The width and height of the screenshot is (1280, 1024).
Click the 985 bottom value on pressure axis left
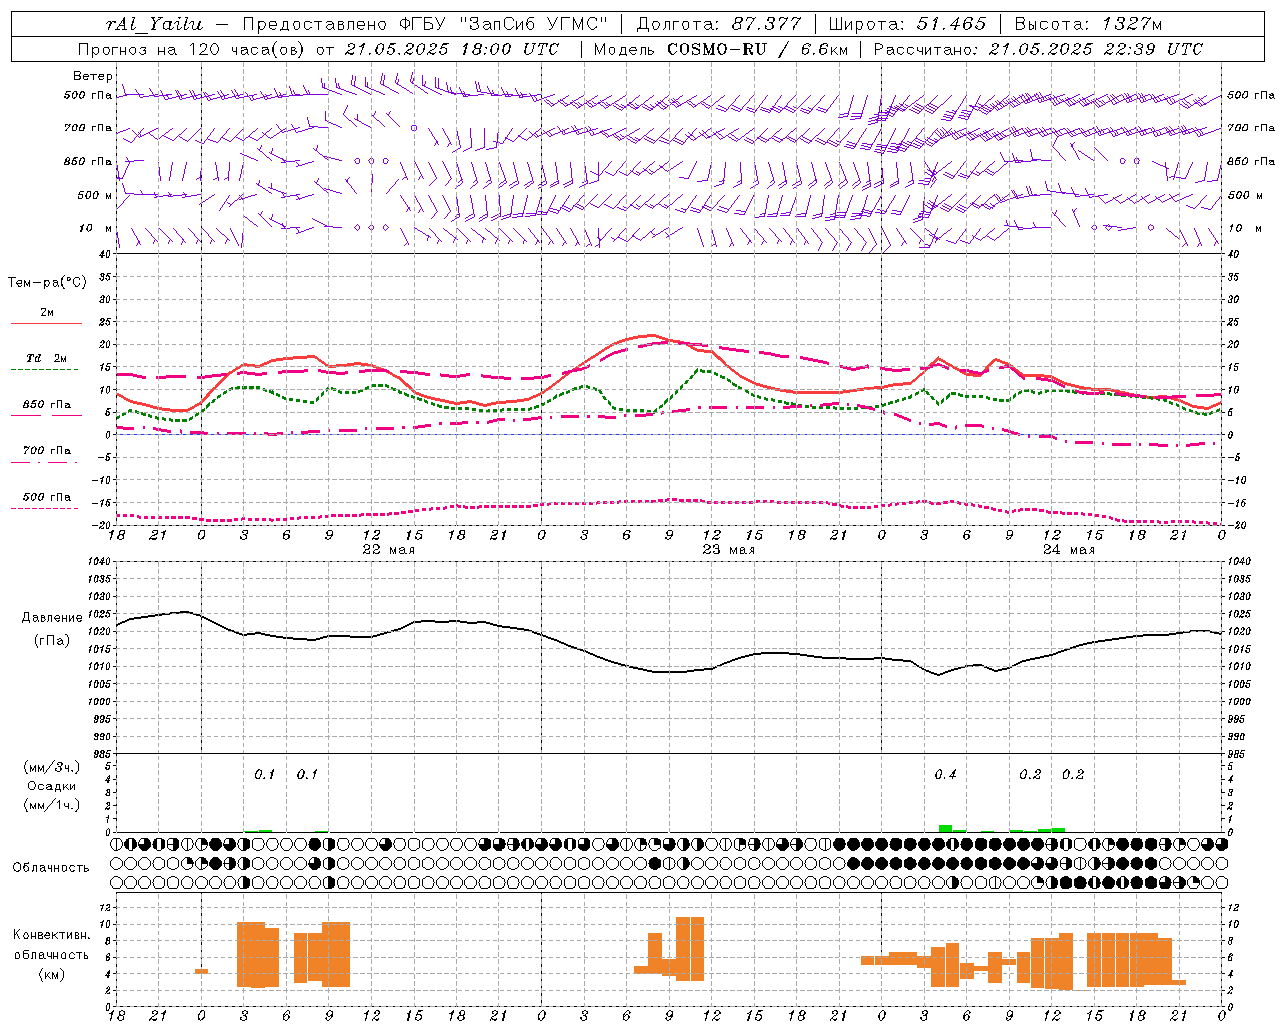click(101, 754)
